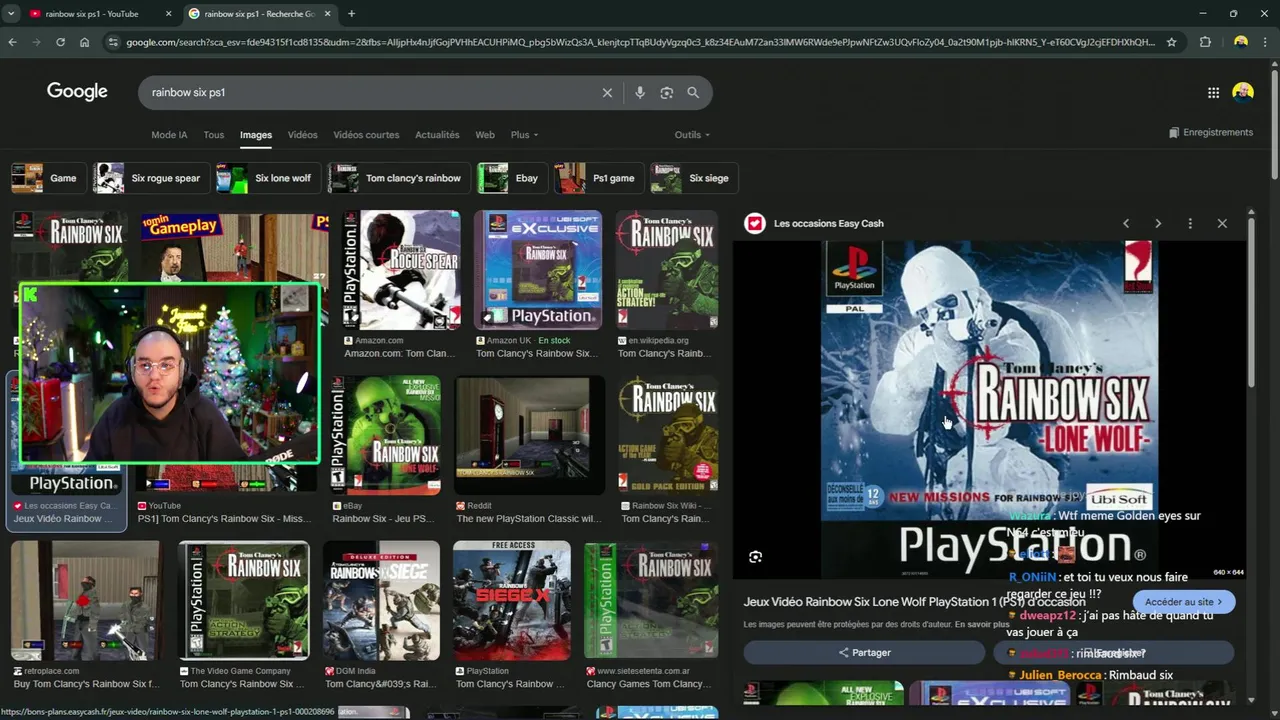Open The Video Game Company image result
The width and height of the screenshot is (1280, 720).
coord(244,600)
